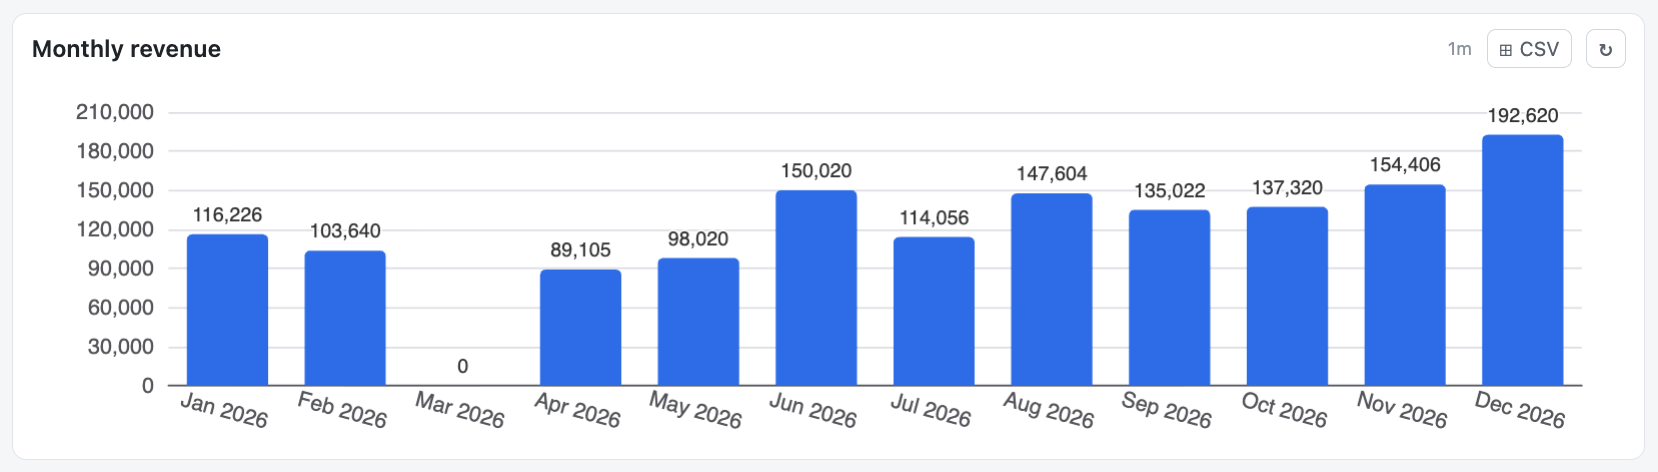Select the Aug 2026 bar
The height and width of the screenshot is (472, 1658).
click(x=1052, y=290)
